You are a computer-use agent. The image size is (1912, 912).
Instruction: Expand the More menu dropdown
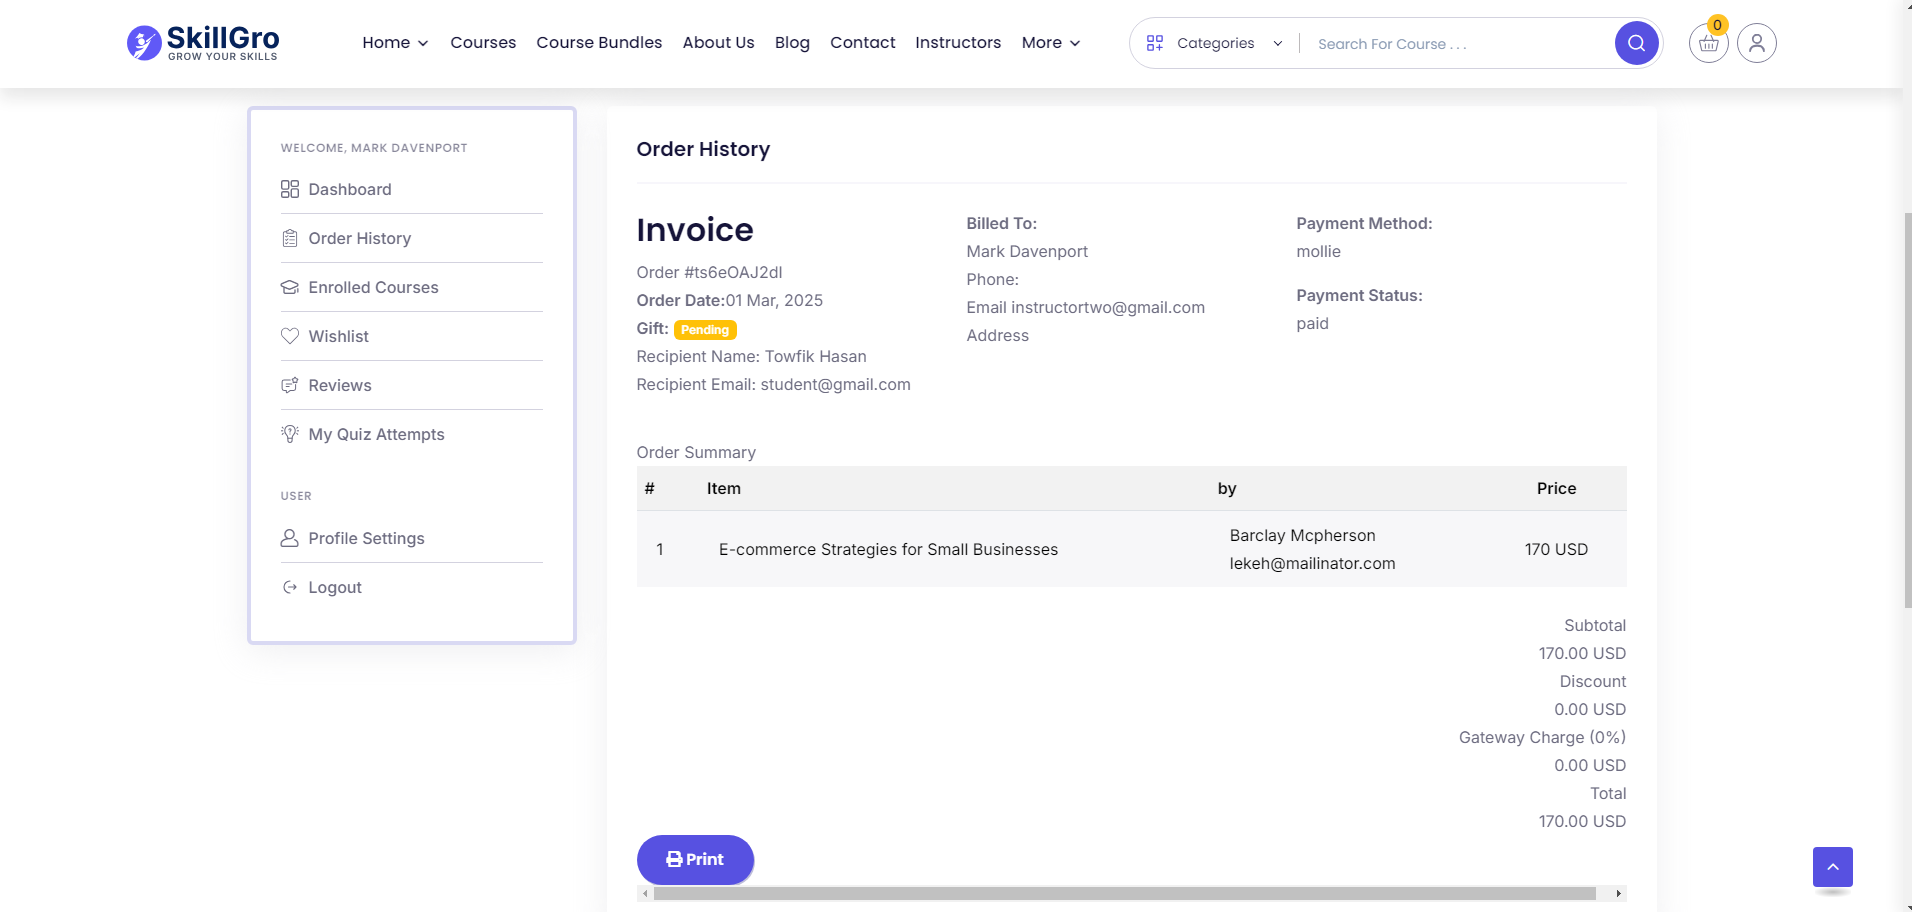click(1050, 43)
